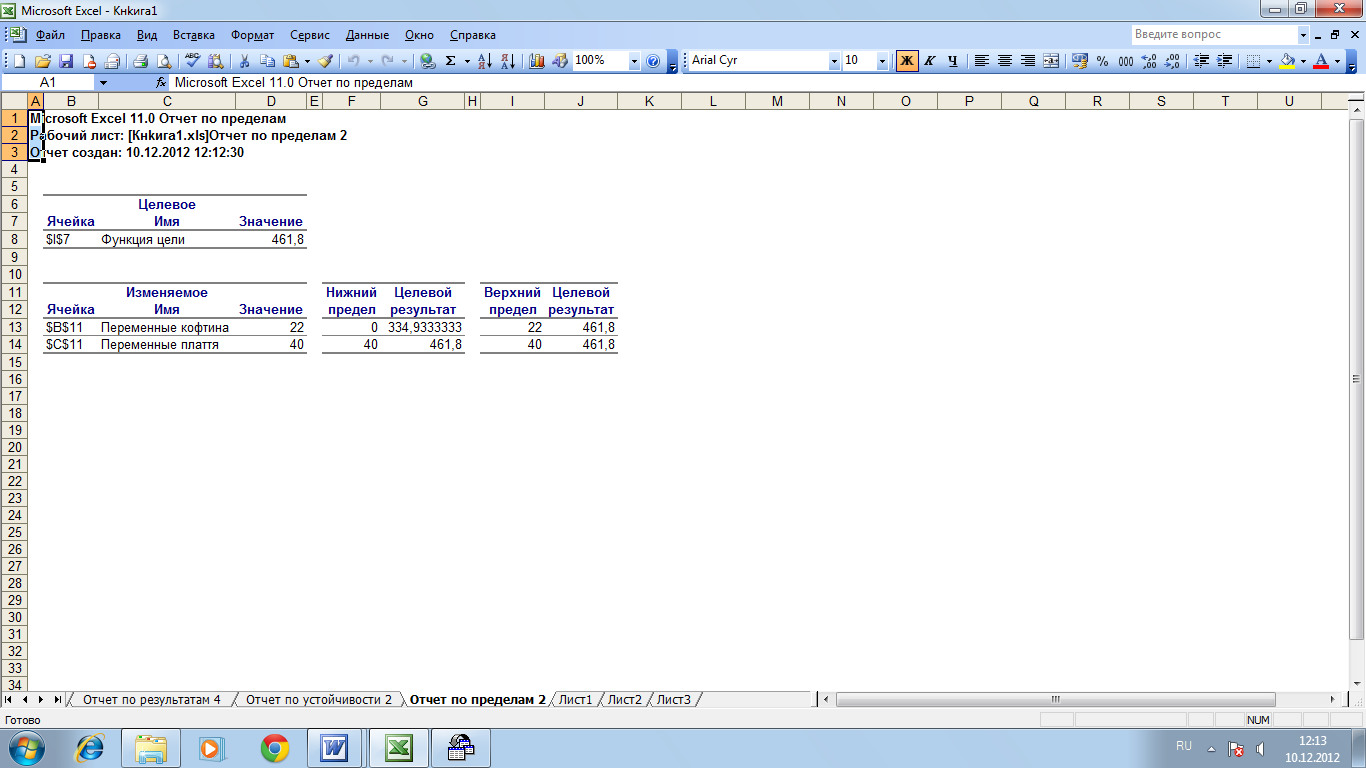The image size is (1366, 768).
Task: Activate the Format Painter brush
Action: (325, 61)
